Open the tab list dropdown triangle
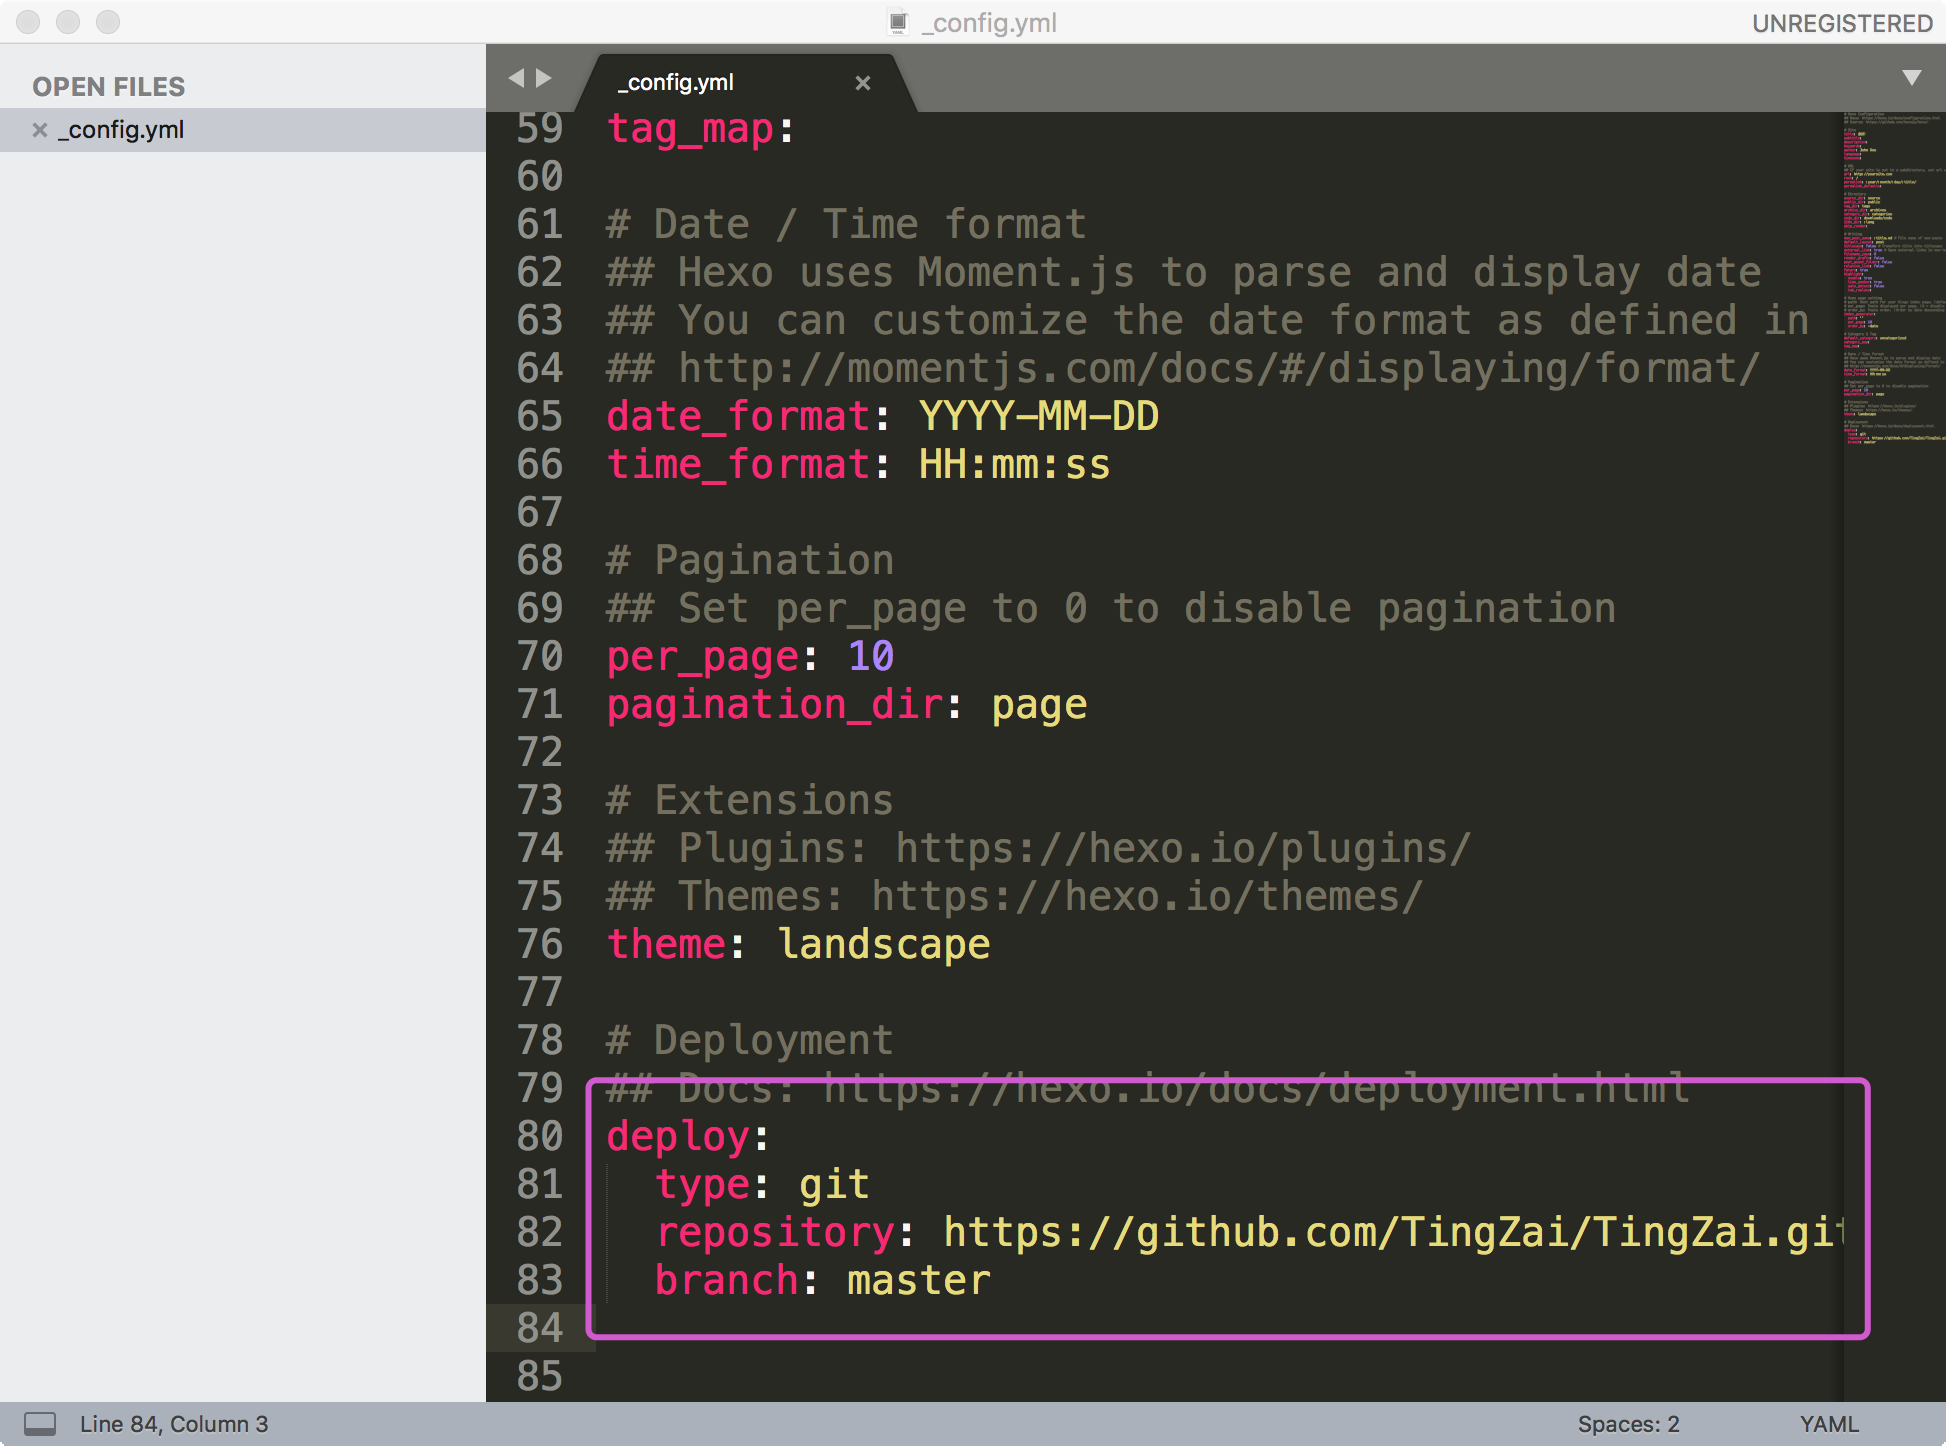The width and height of the screenshot is (1946, 1446). click(x=1911, y=78)
